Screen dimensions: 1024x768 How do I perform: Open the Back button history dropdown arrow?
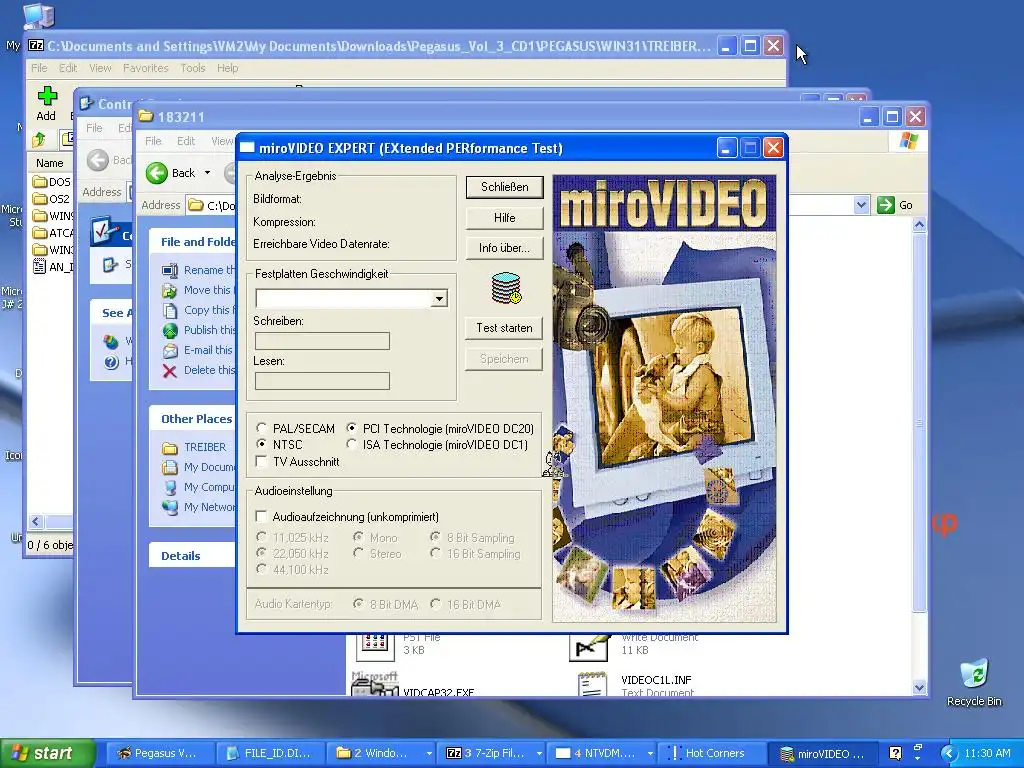[208, 173]
